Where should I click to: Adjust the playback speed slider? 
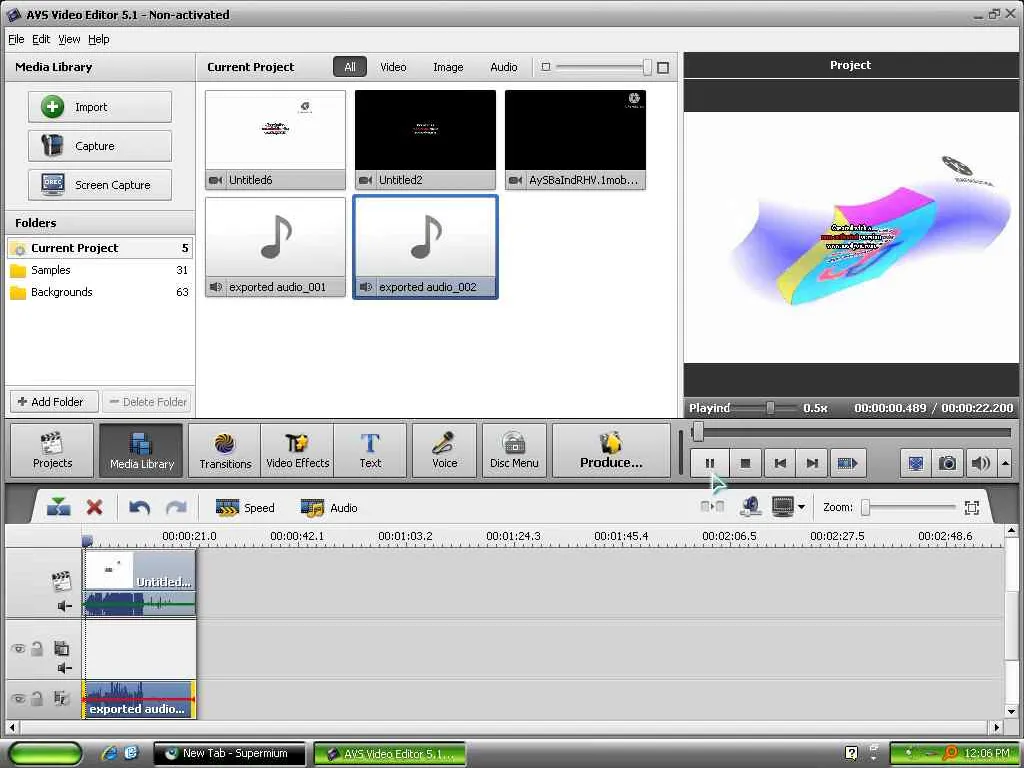pyautogui.click(x=771, y=408)
